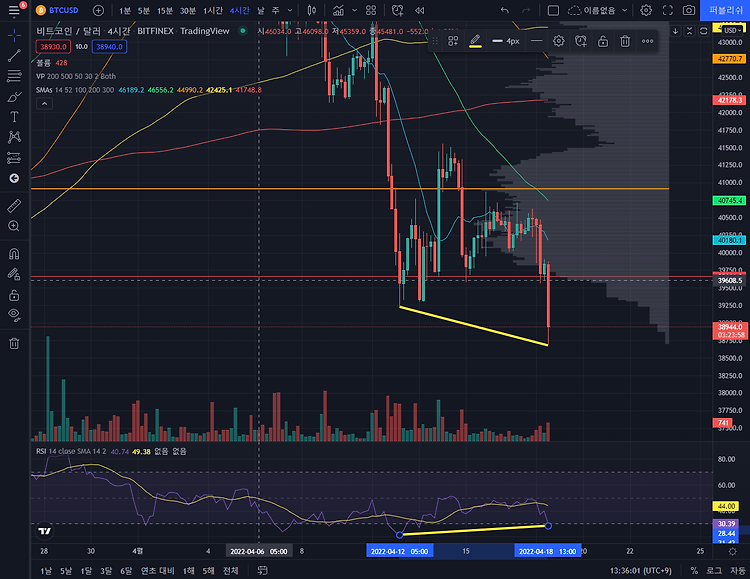Screen dimensions: 750x579
Task: Expand the timeframe interval dropdown chevron
Action: [290, 10]
